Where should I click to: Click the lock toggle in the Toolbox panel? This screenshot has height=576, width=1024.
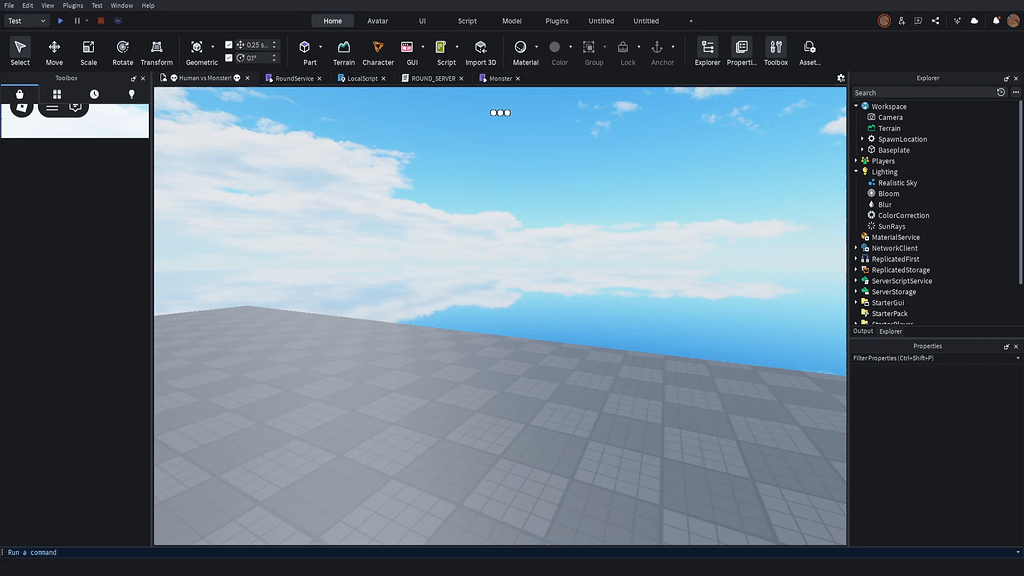pyautogui.click(x=20, y=95)
